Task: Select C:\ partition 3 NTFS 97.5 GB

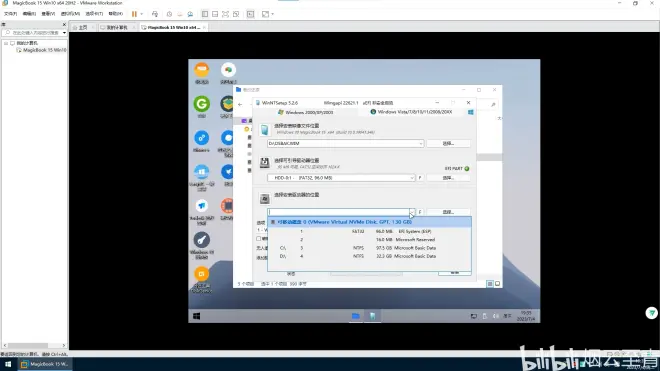Action: [x=369, y=248]
